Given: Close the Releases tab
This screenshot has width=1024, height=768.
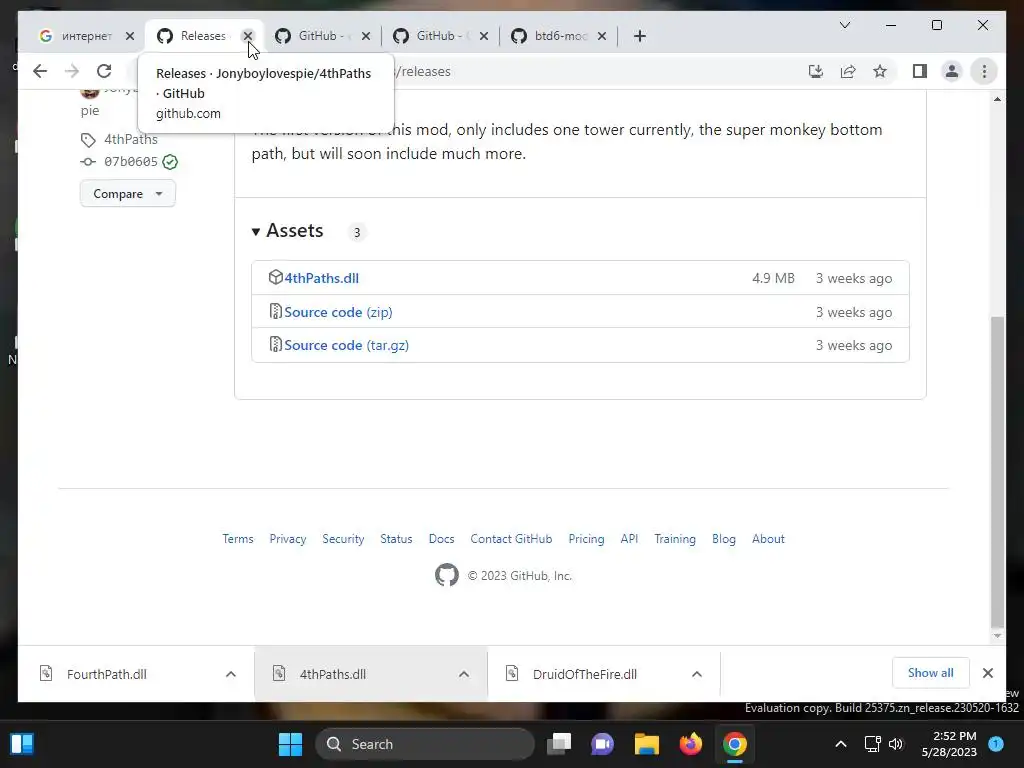Looking at the screenshot, I should 248,36.
